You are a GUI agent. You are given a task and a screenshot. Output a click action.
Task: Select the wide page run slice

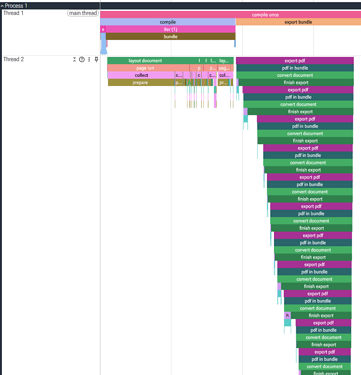[x=148, y=68]
